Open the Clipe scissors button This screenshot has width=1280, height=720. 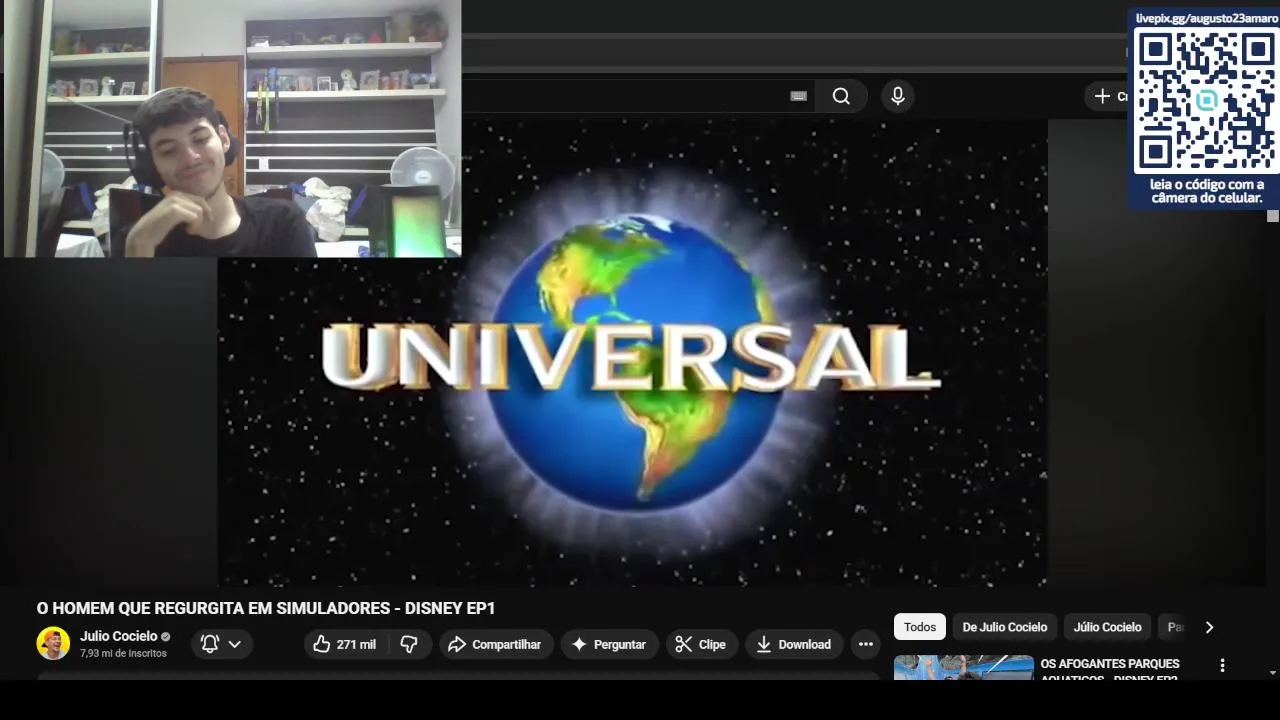pyautogui.click(x=701, y=645)
